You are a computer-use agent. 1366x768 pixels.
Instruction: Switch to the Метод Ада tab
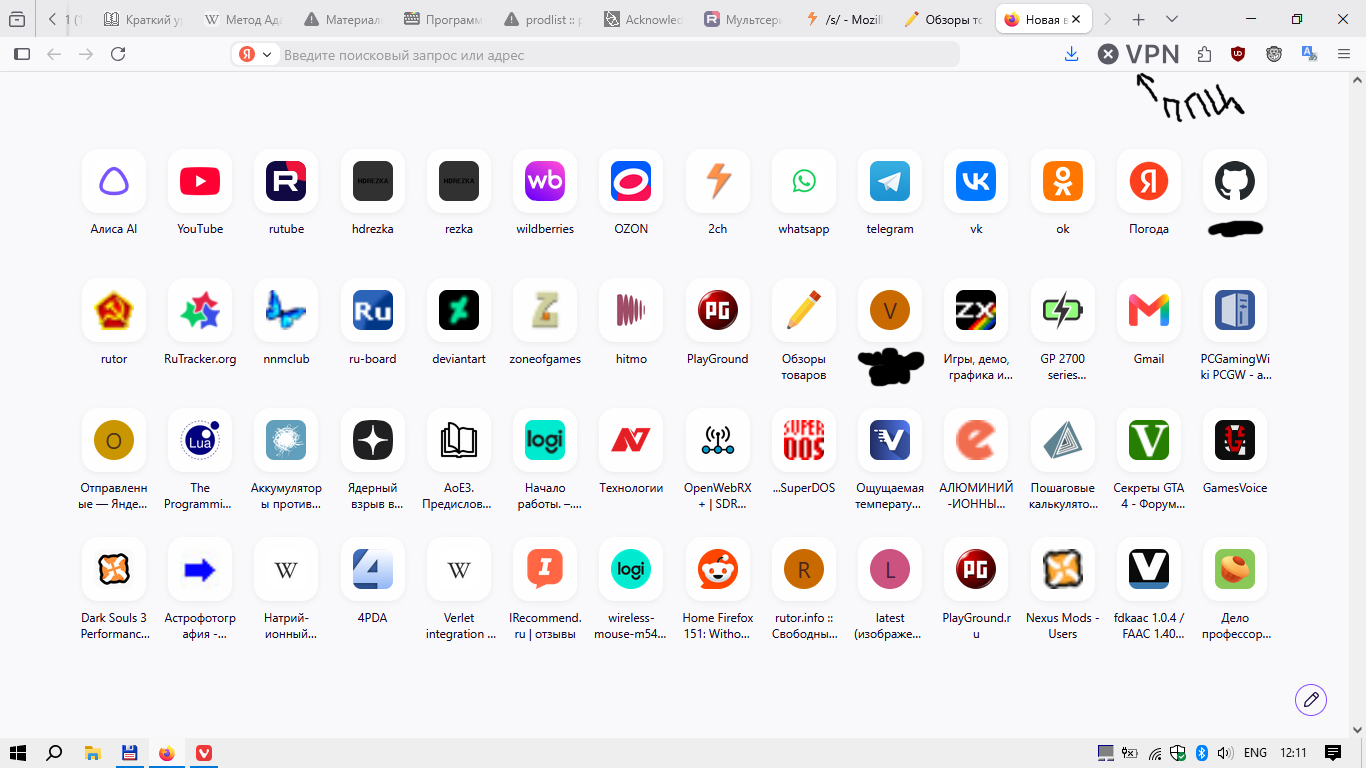(245, 19)
